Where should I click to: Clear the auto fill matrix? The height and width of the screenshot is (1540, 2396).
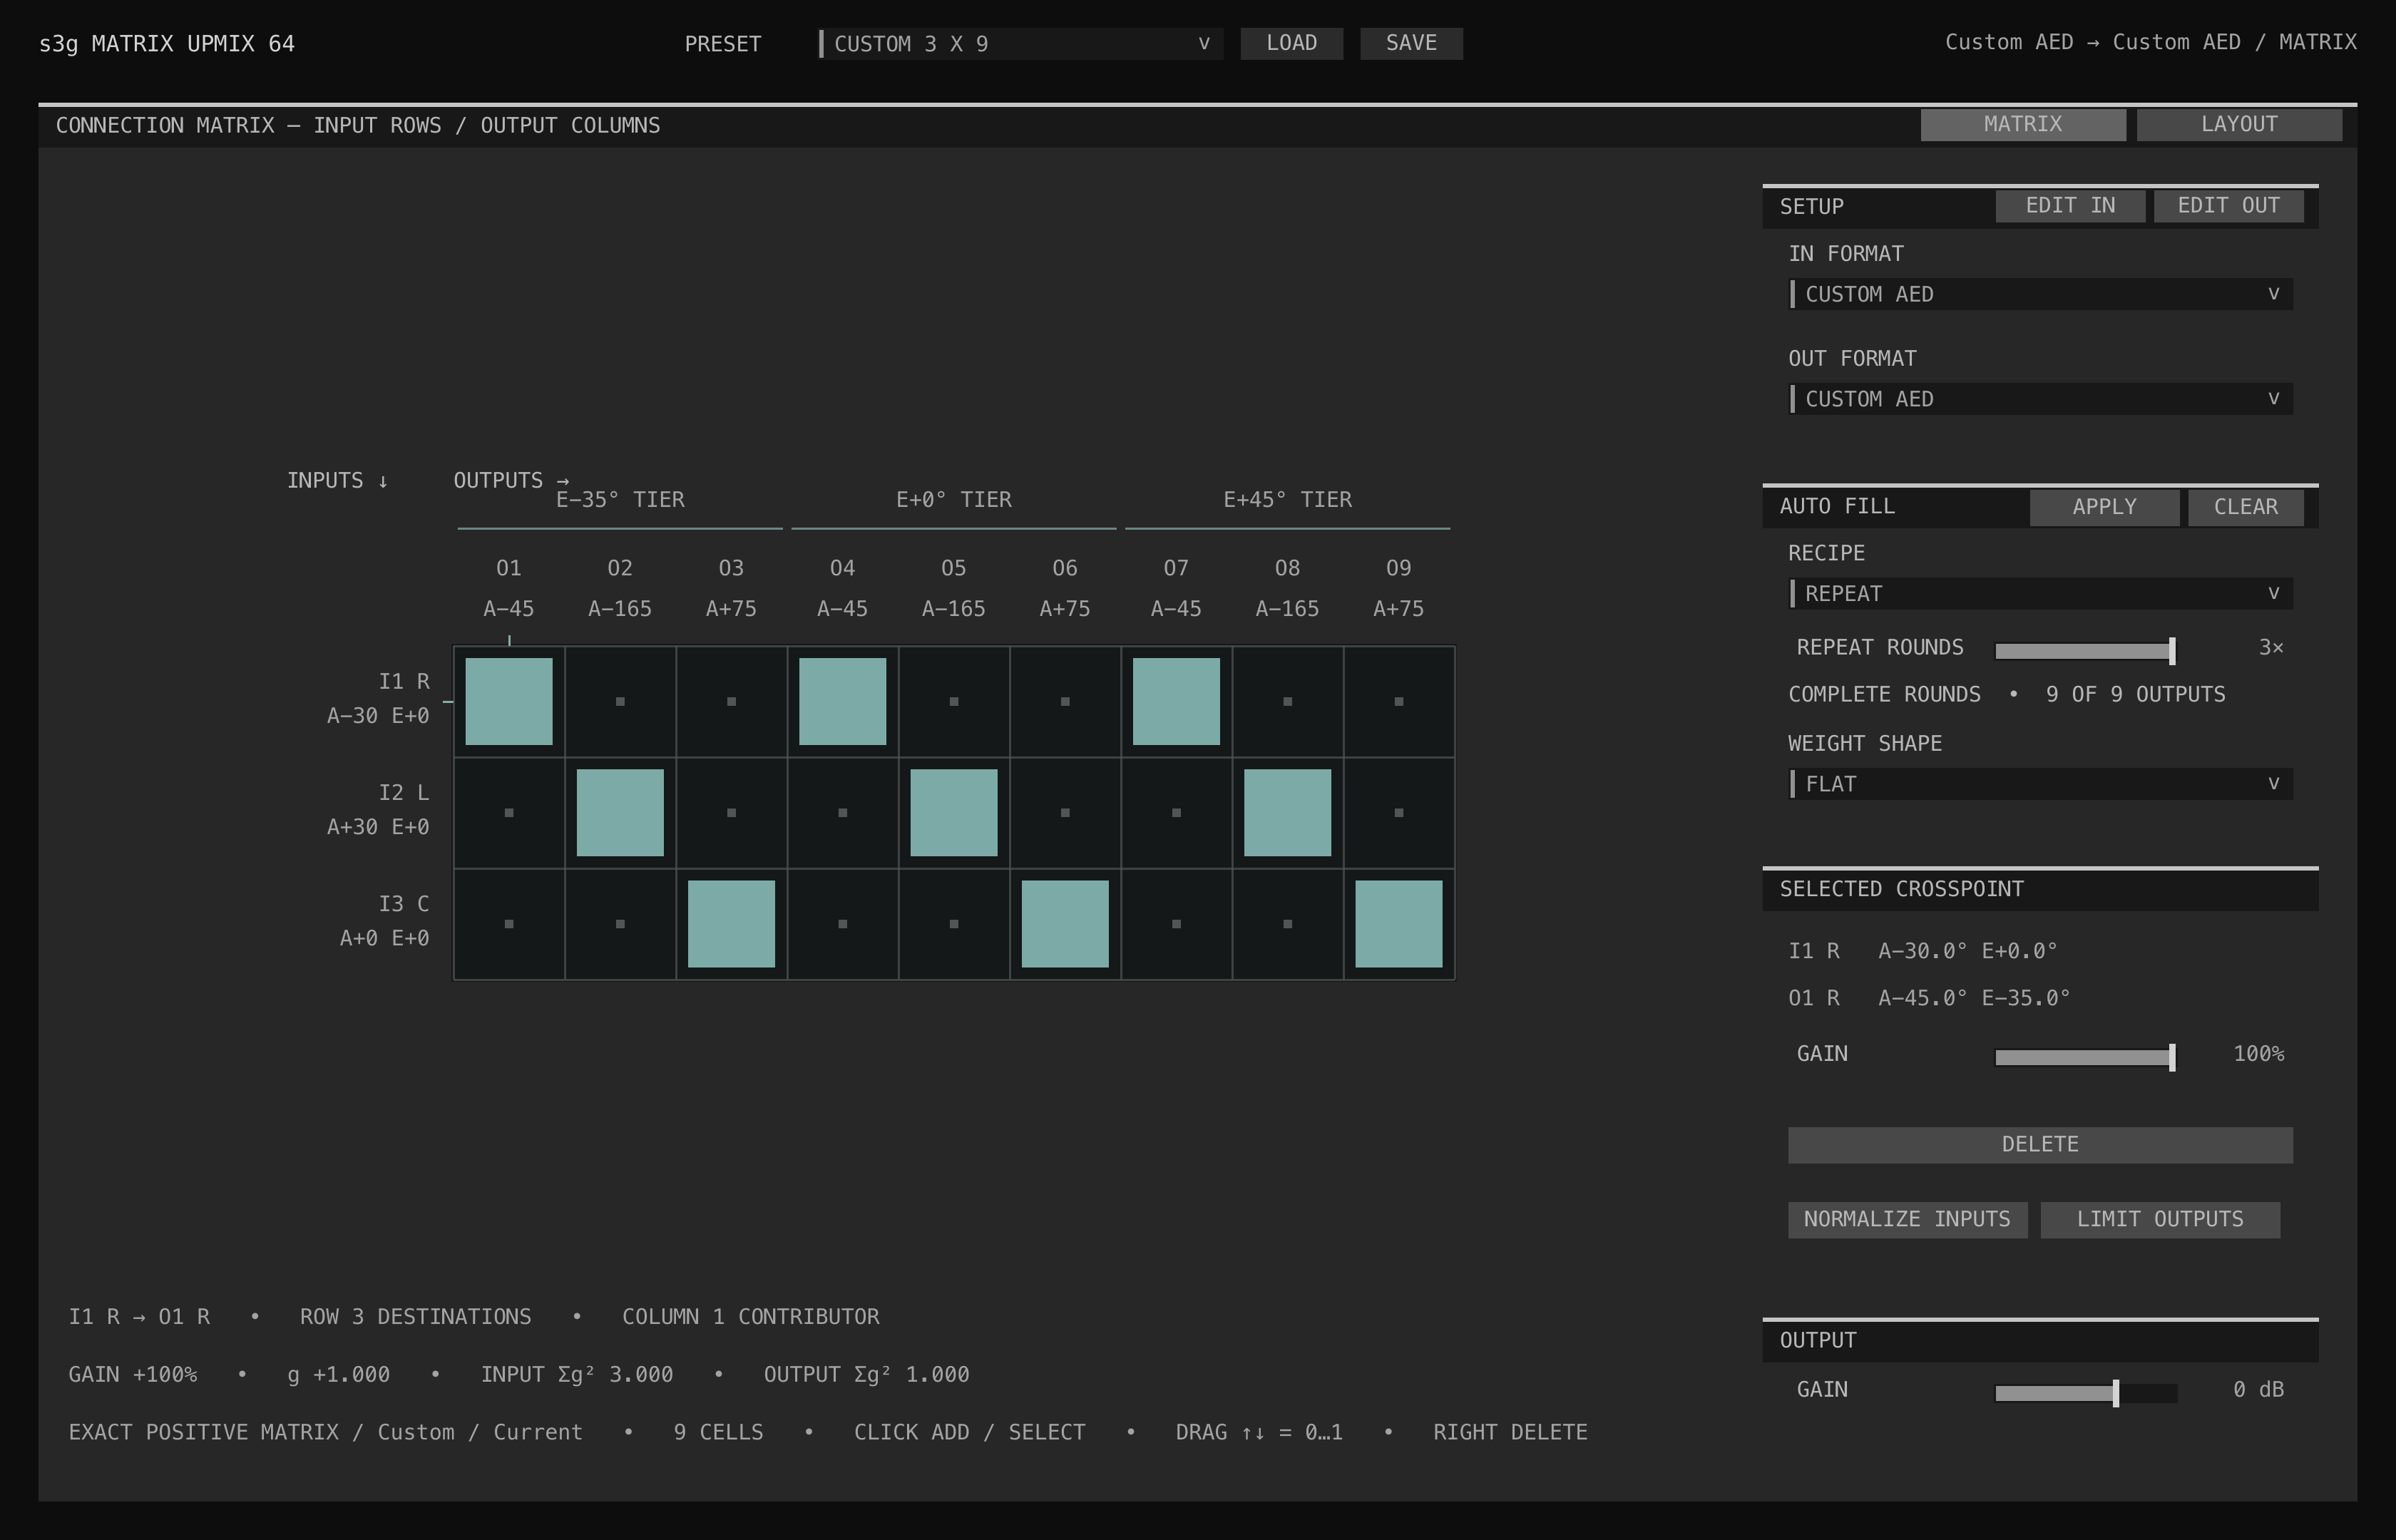point(2246,507)
